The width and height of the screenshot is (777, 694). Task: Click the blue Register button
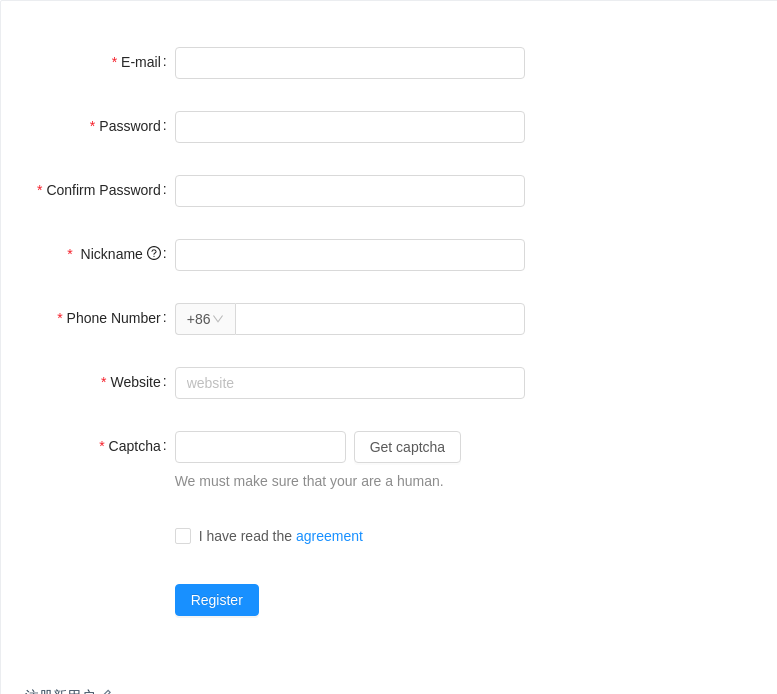217,600
